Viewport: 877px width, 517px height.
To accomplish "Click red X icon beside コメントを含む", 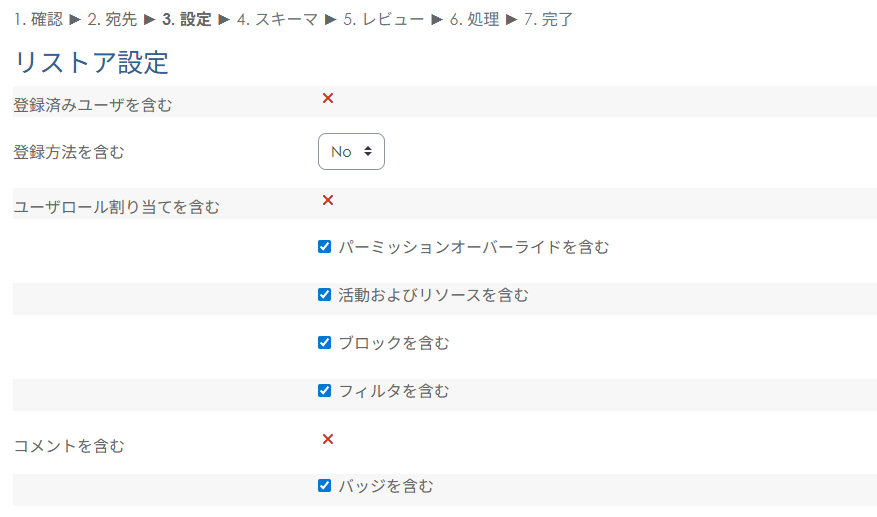I will point(327,439).
